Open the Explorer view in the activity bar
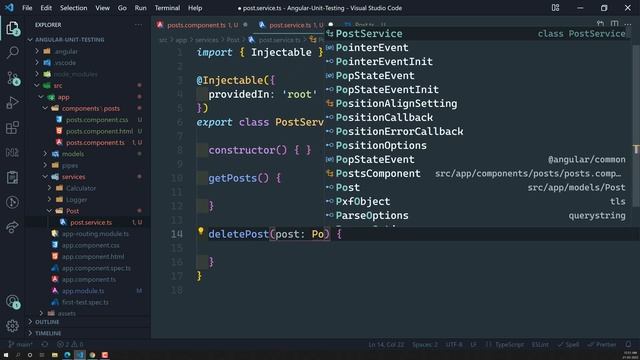This screenshot has width=640, height=360. [x=13, y=29]
